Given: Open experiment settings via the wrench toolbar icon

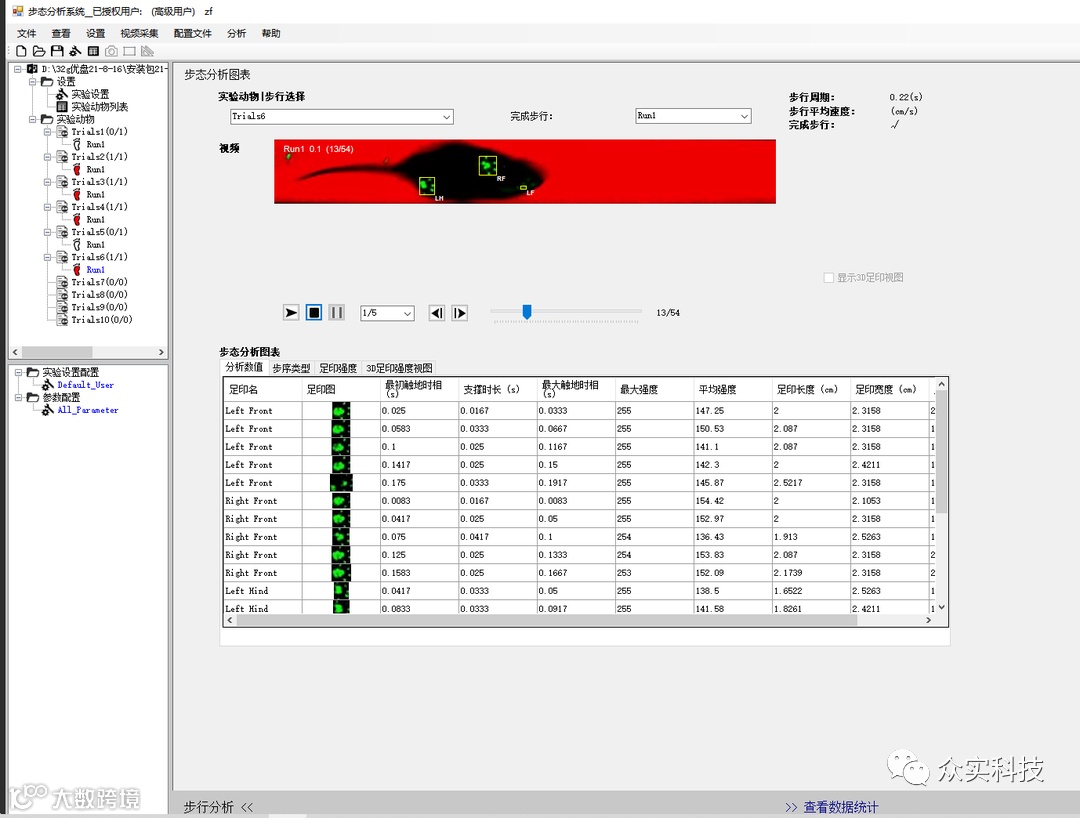Looking at the screenshot, I should [75, 51].
